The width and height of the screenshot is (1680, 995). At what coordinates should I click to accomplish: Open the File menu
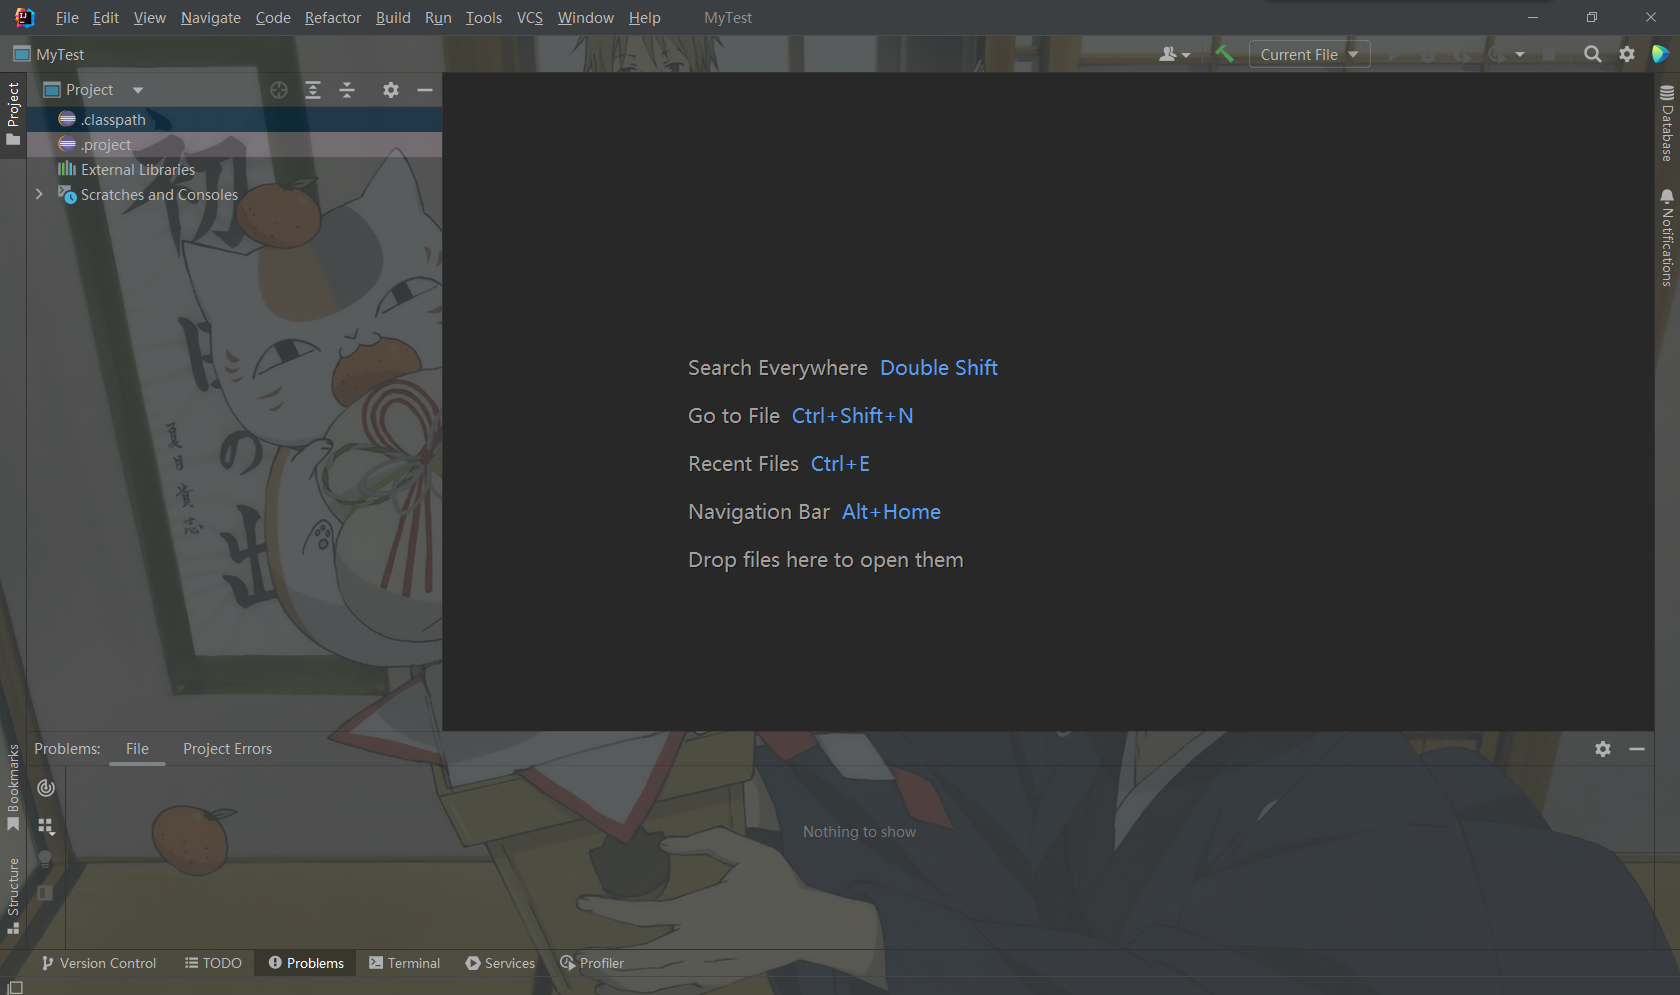click(x=67, y=18)
